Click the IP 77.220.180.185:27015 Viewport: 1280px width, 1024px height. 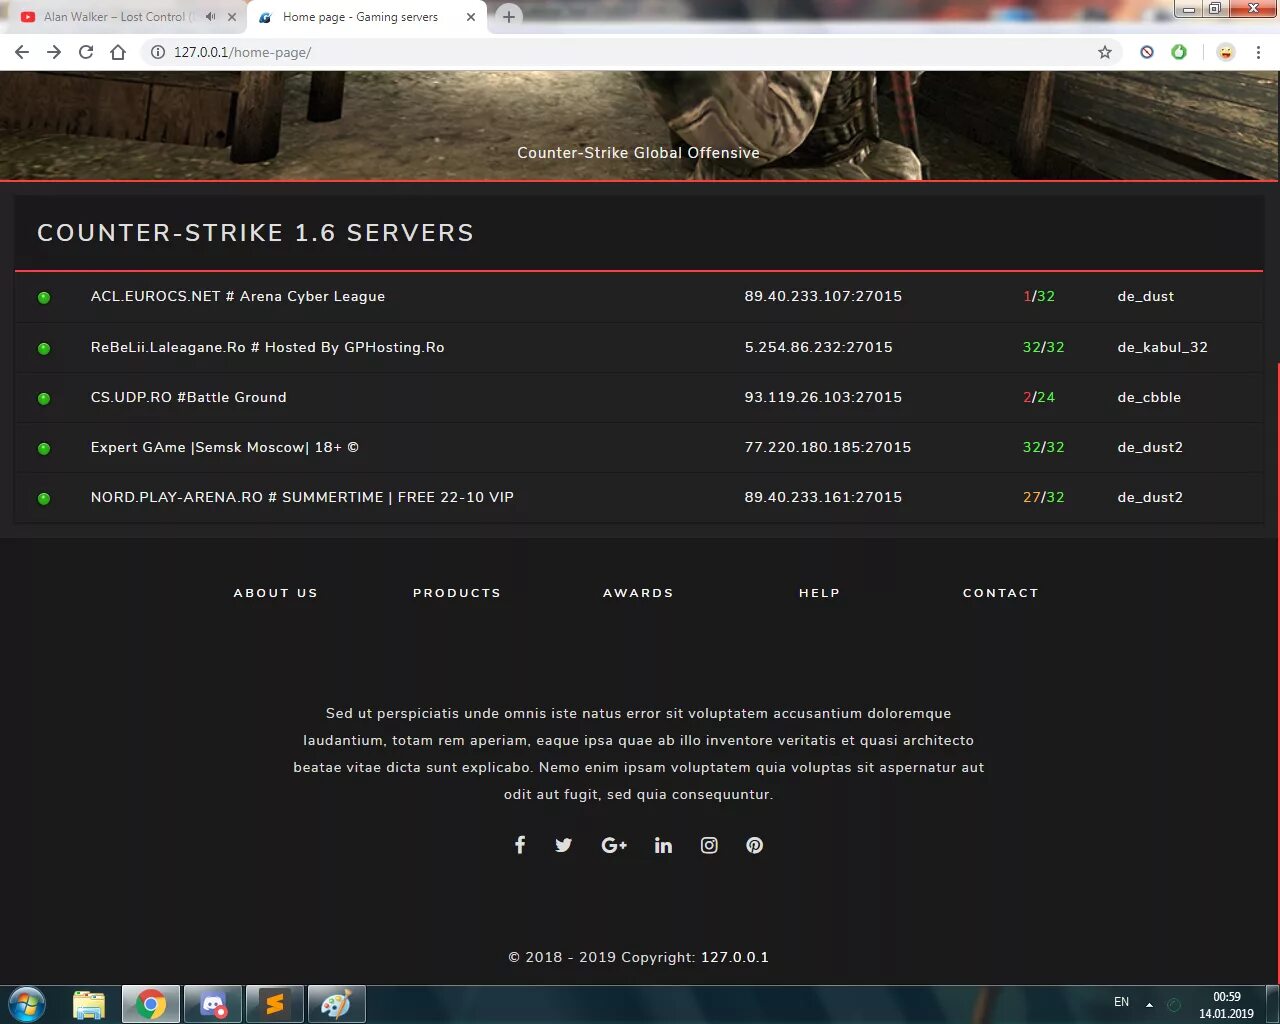tap(828, 447)
